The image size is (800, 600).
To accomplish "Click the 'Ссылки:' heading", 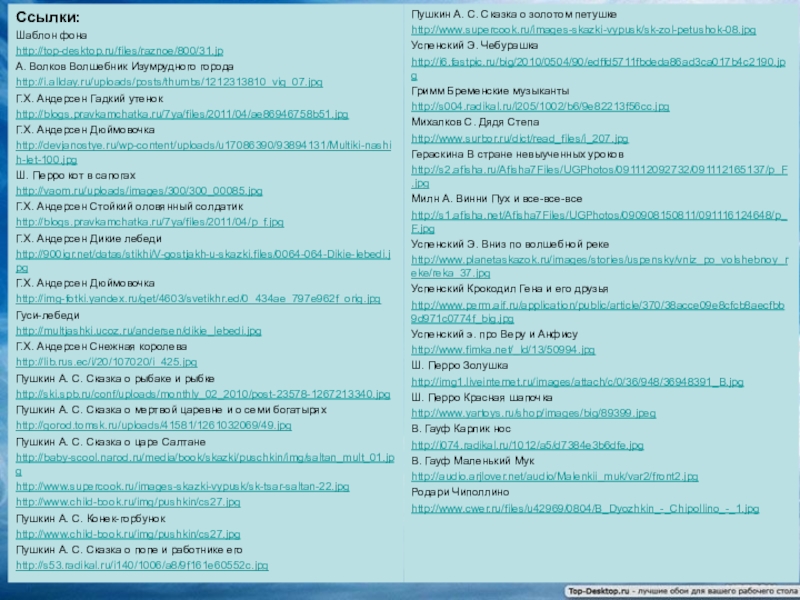I will tap(48, 17).
